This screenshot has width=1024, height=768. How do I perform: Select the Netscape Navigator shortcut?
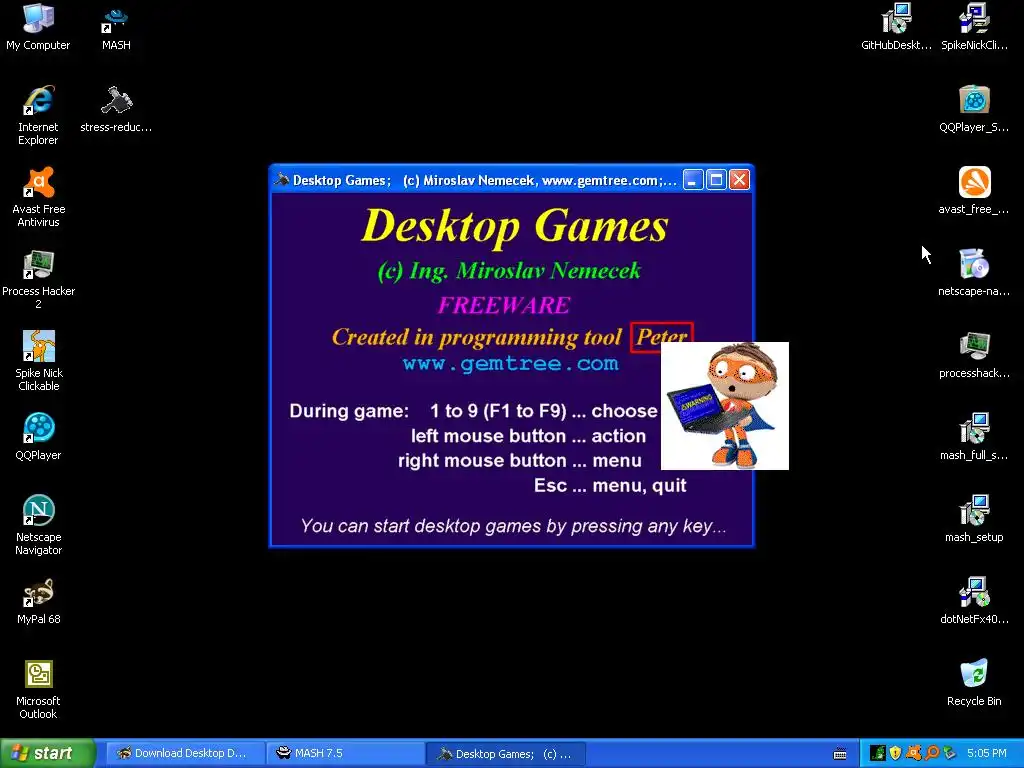coord(39,525)
